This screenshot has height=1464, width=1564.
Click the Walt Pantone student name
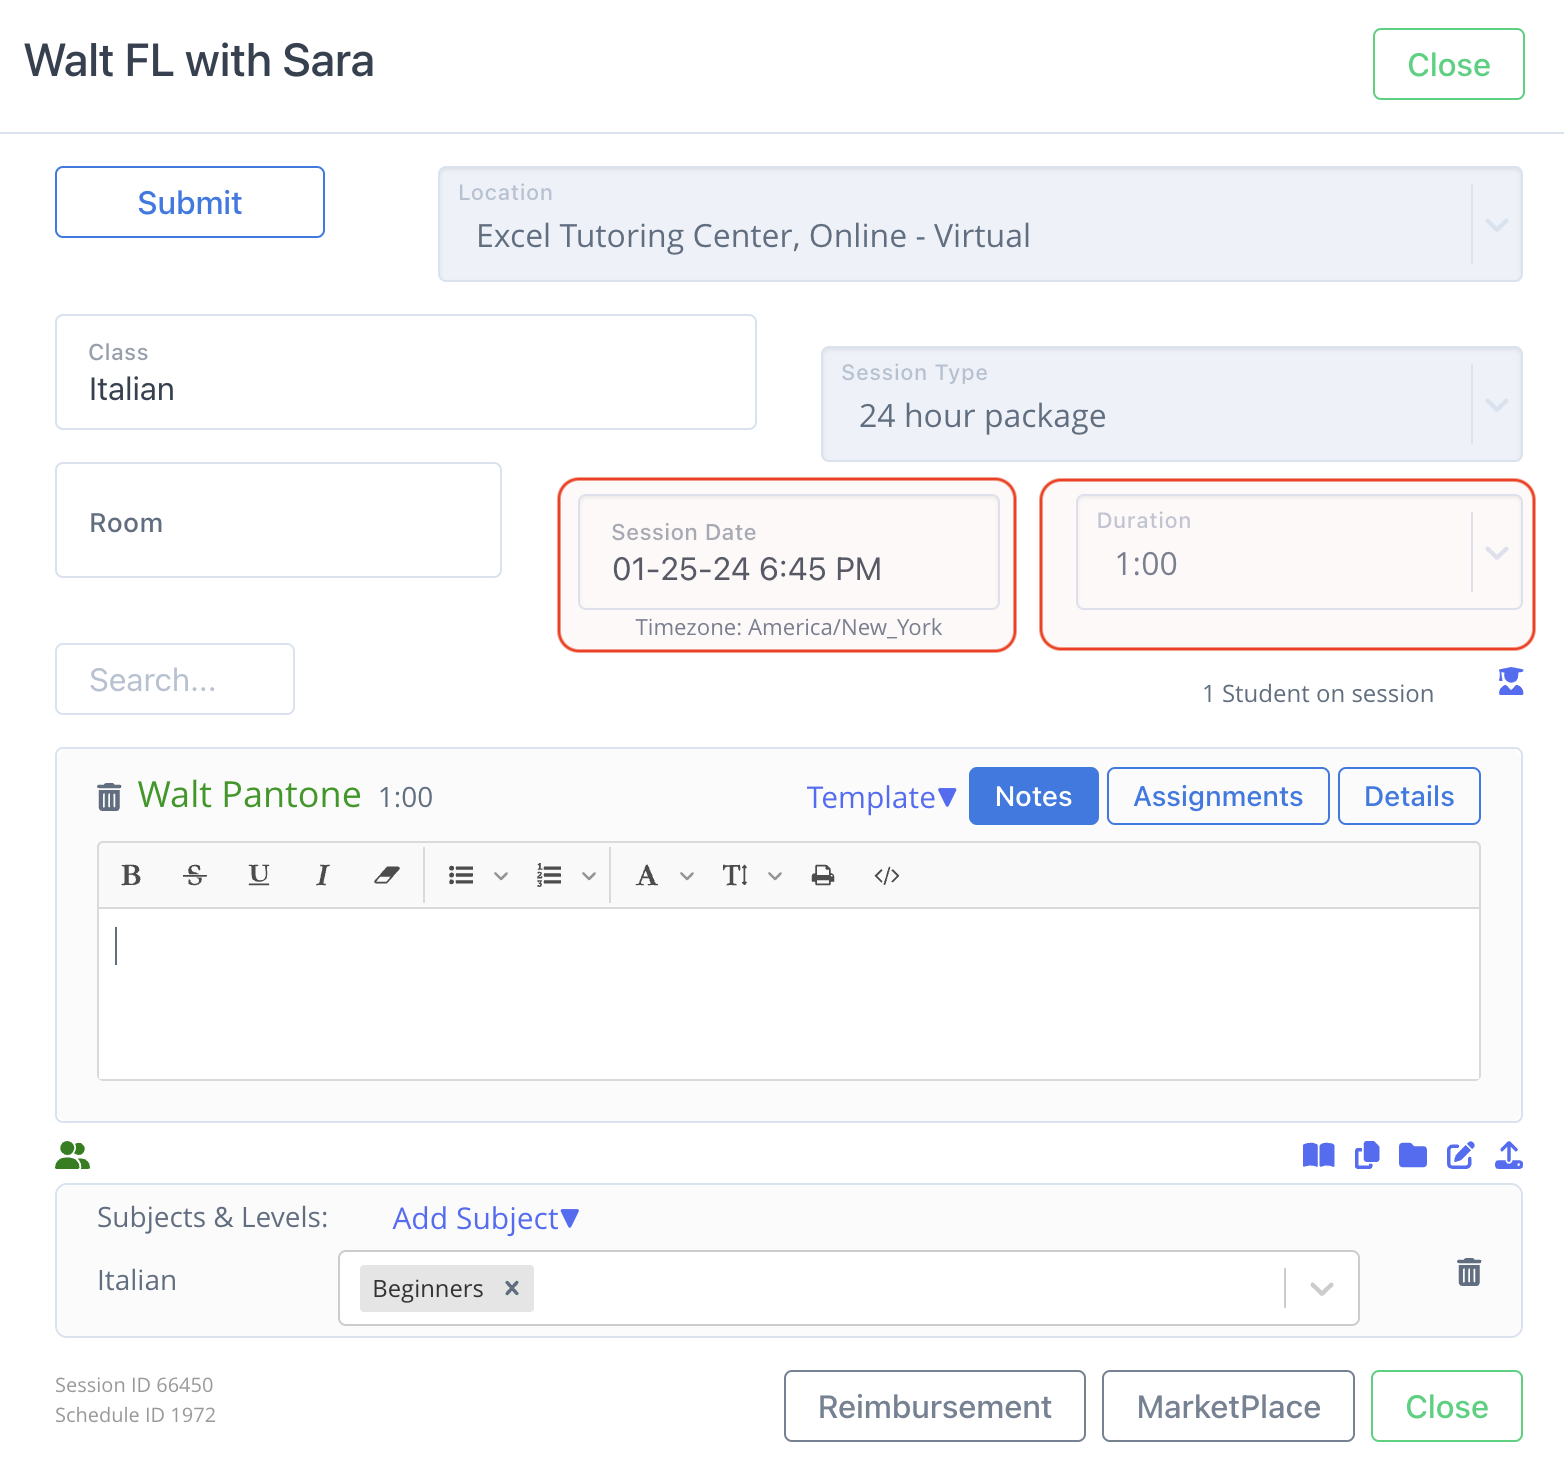(x=249, y=795)
